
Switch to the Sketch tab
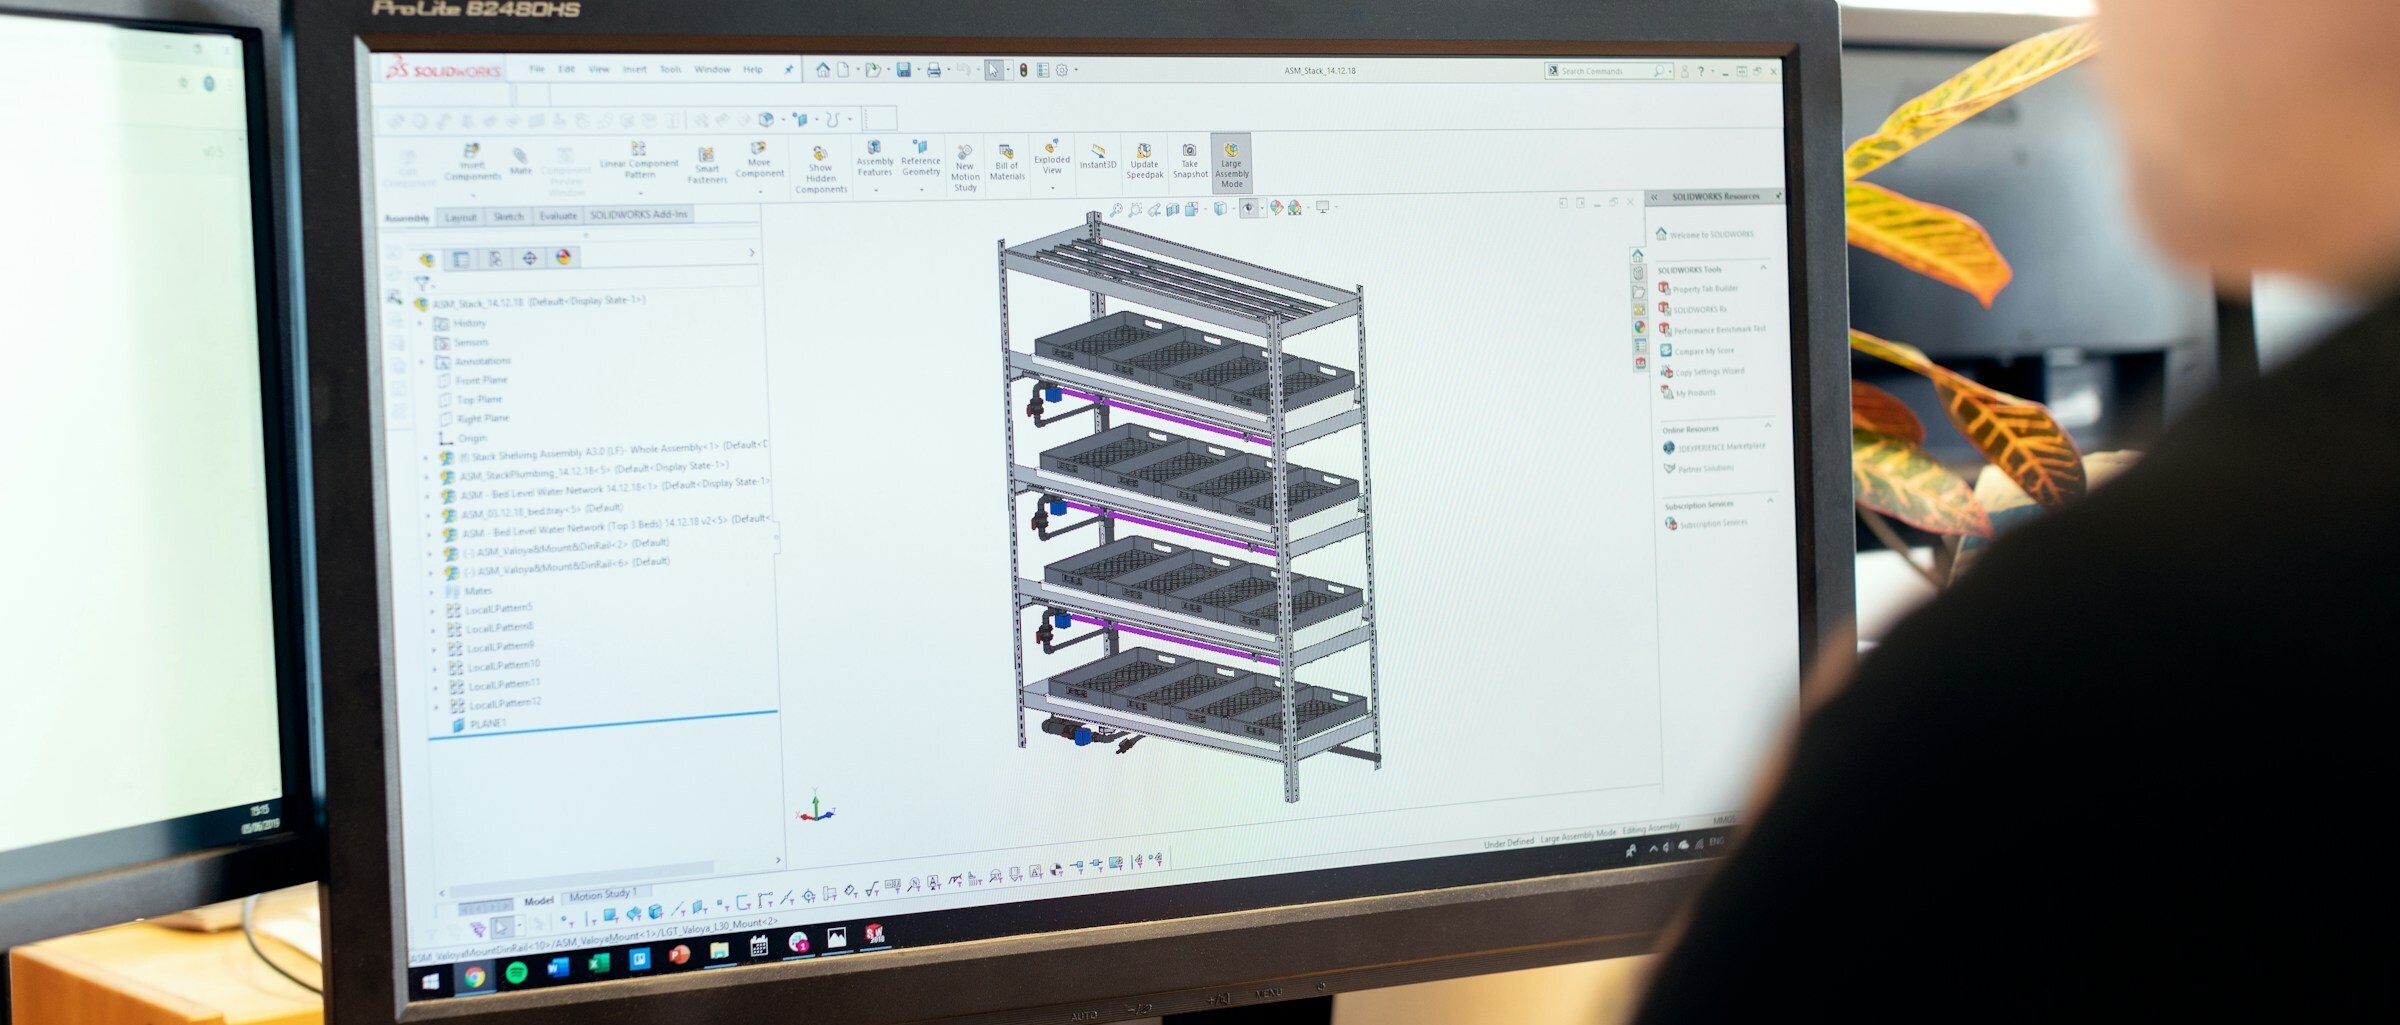[x=508, y=216]
